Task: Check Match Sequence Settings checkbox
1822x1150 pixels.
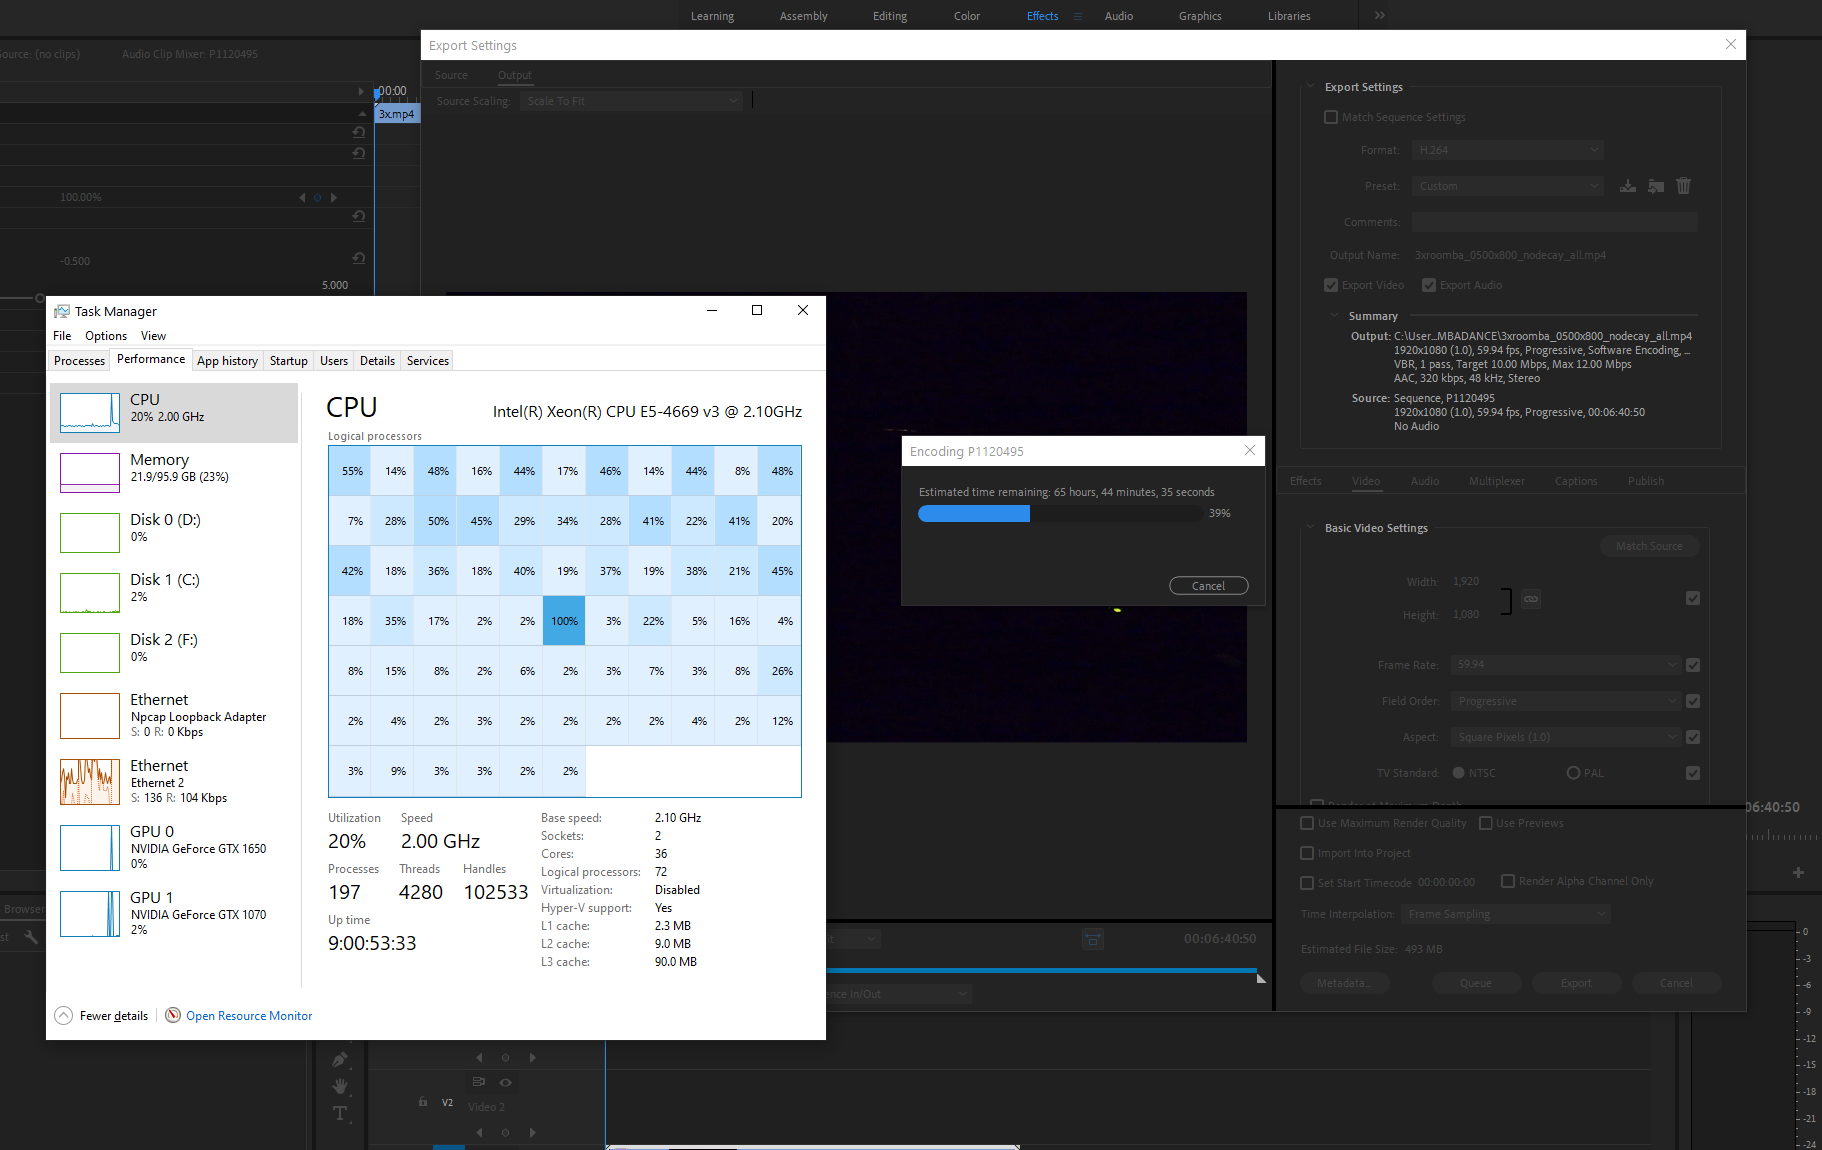Action: click(x=1331, y=117)
